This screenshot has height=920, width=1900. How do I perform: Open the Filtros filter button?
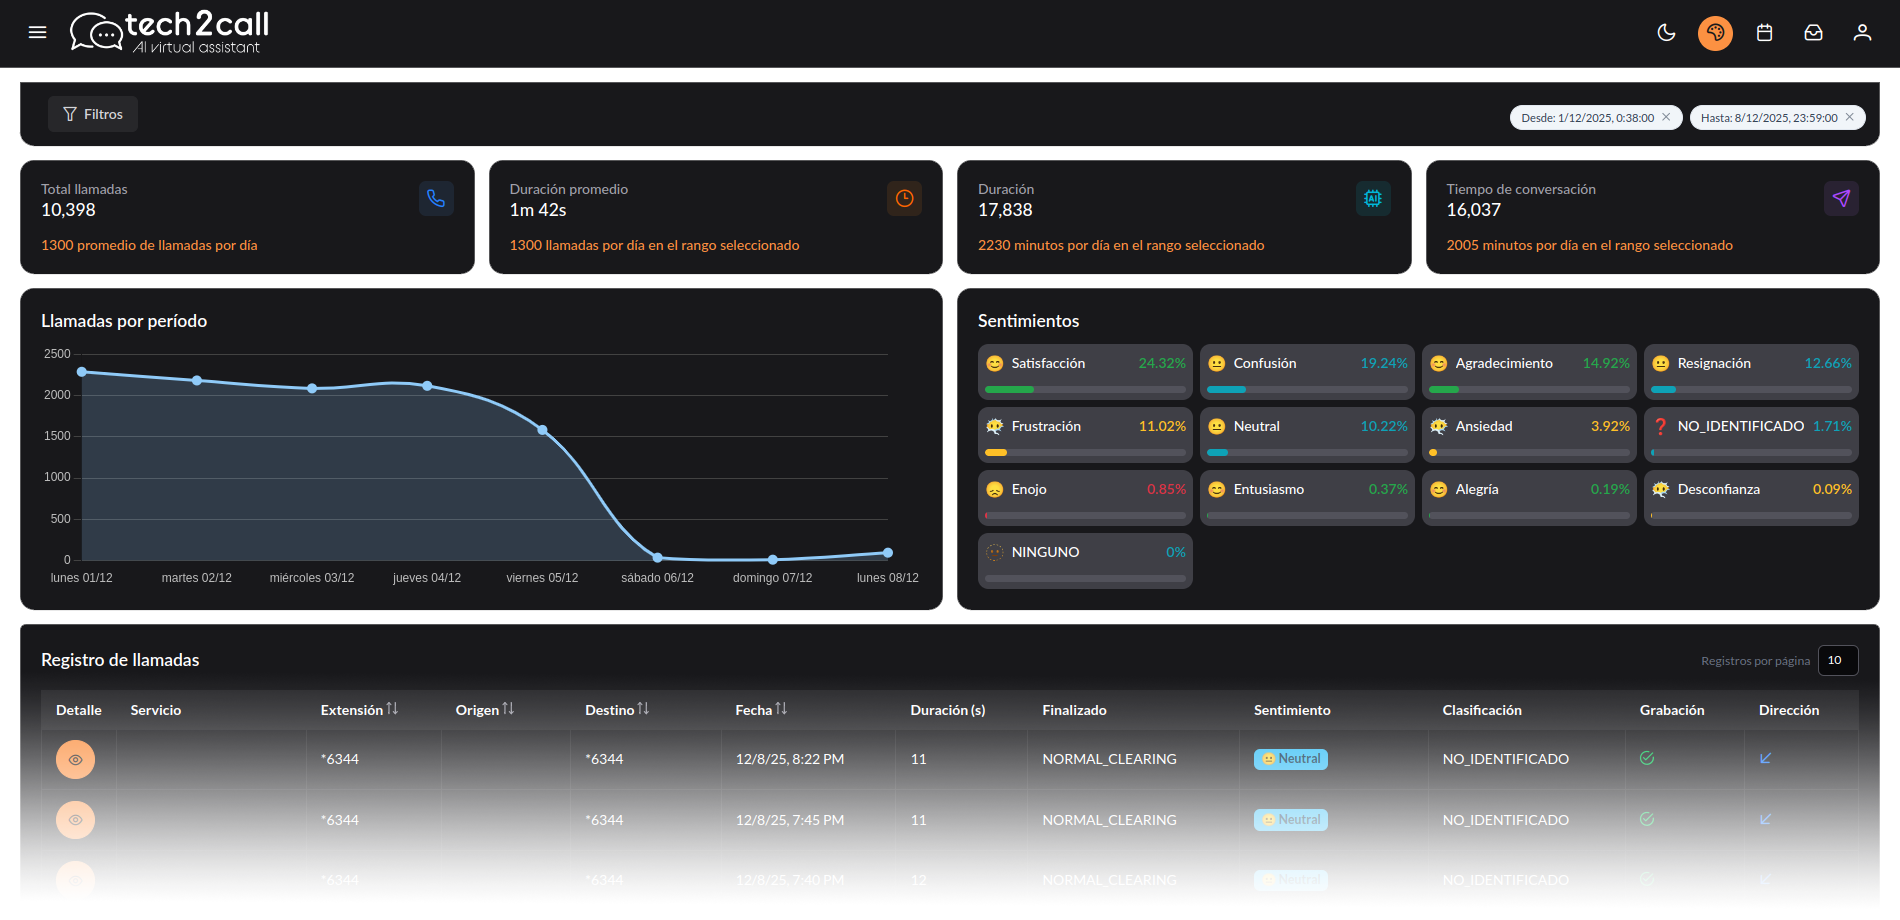[x=93, y=114]
